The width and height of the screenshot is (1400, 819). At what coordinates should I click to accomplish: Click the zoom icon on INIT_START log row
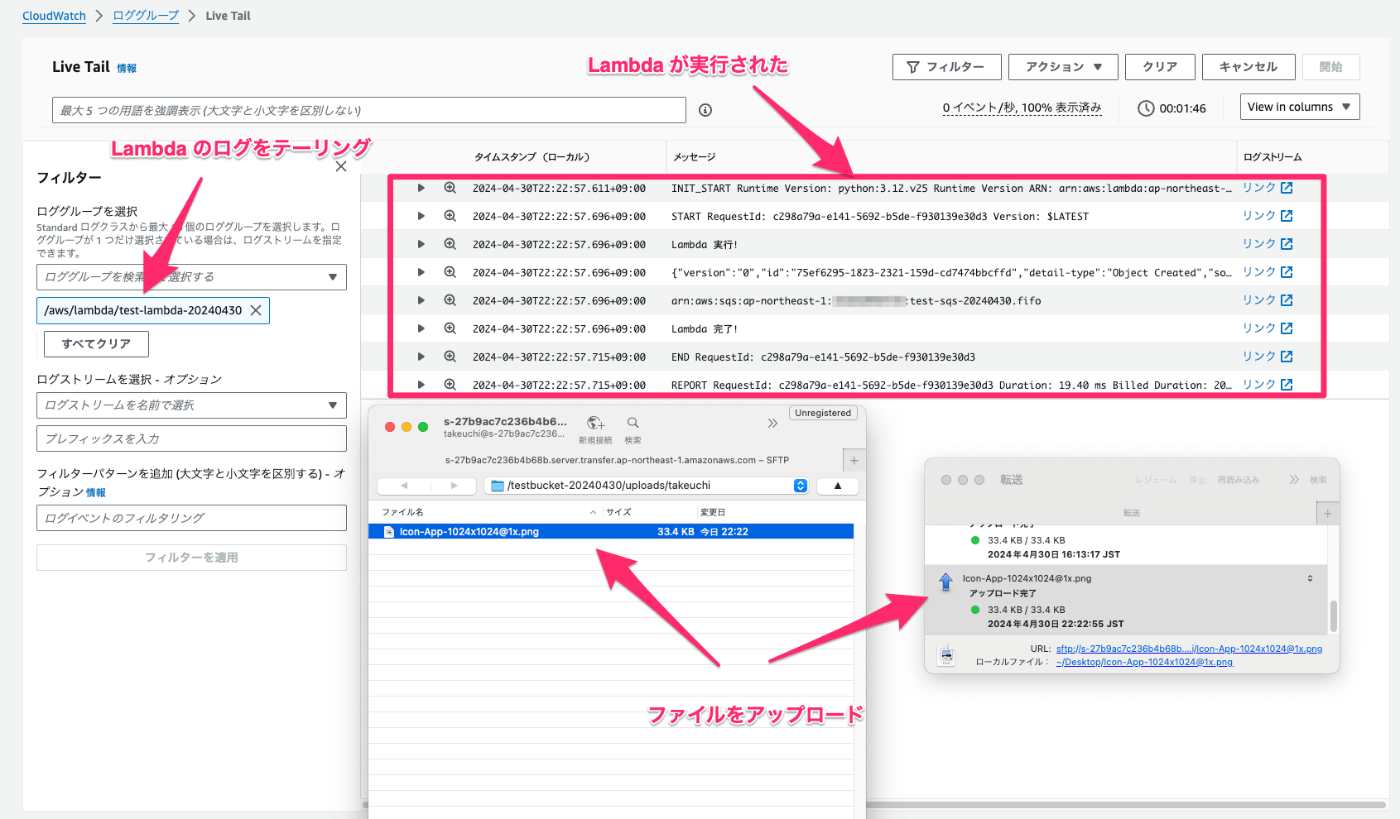pos(450,188)
